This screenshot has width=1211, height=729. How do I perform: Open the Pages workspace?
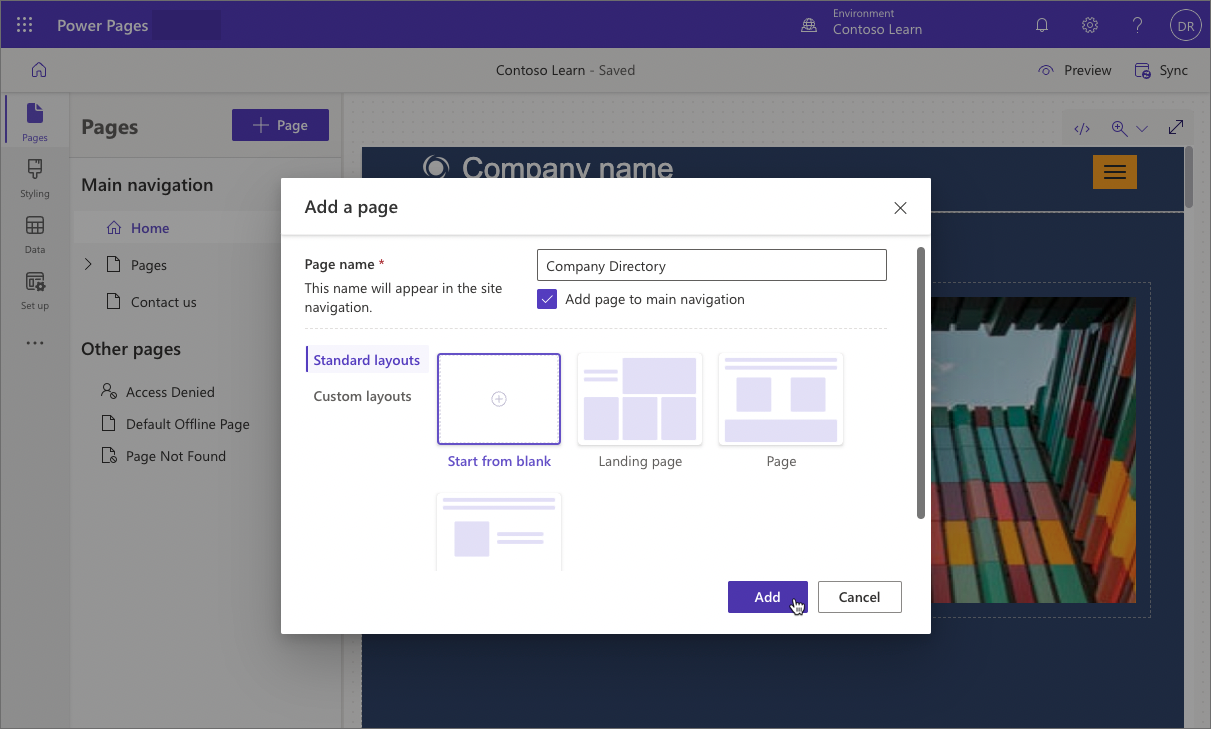tap(35, 121)
